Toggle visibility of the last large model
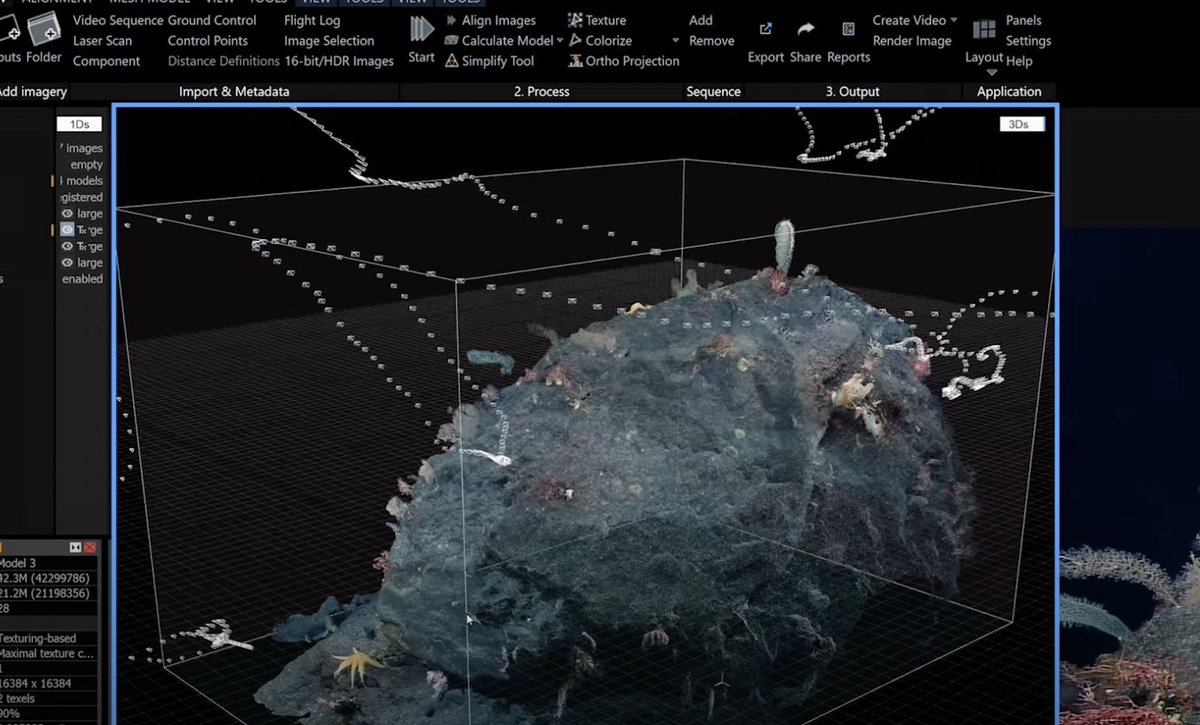This screenshot has width=1200, height=725. coord(67,263)
